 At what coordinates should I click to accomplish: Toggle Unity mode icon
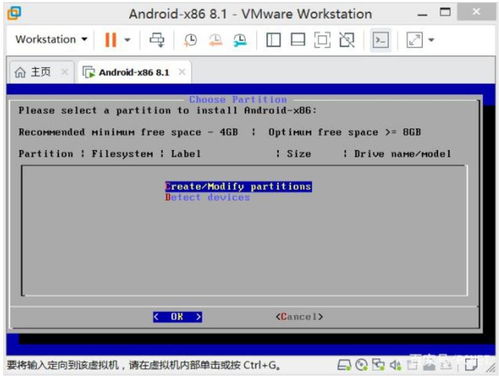pos(347,40)
